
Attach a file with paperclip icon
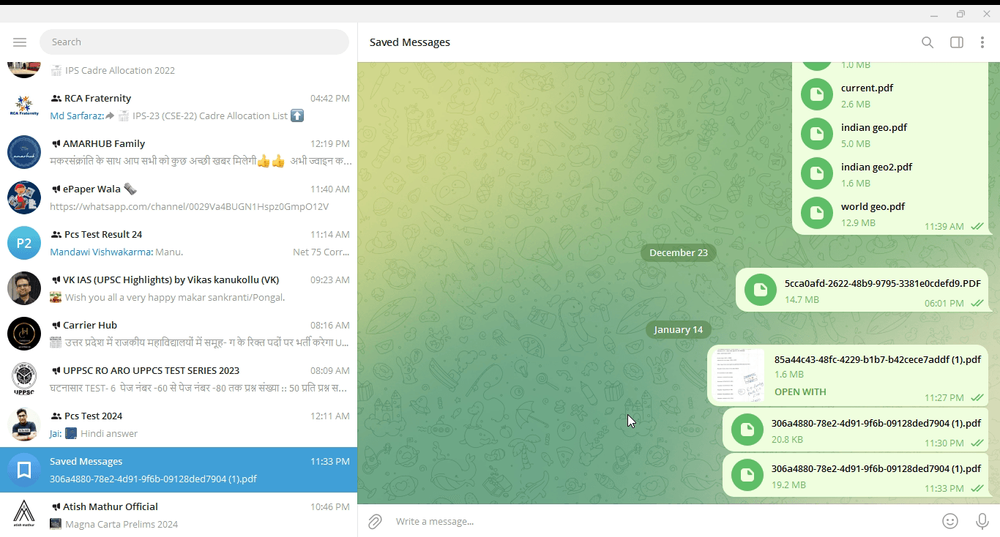tap(375, 522)
